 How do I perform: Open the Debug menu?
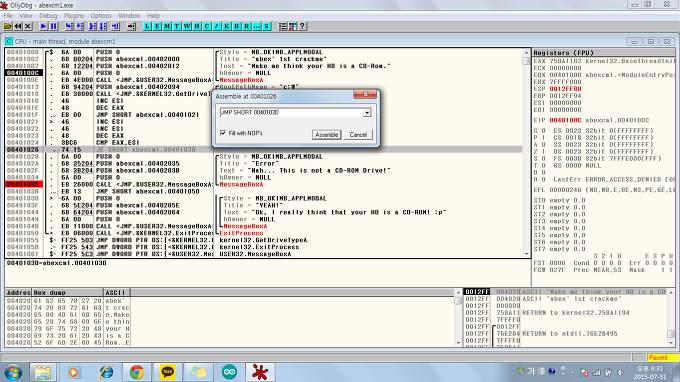pyautogui.click(x=48, y=16)
